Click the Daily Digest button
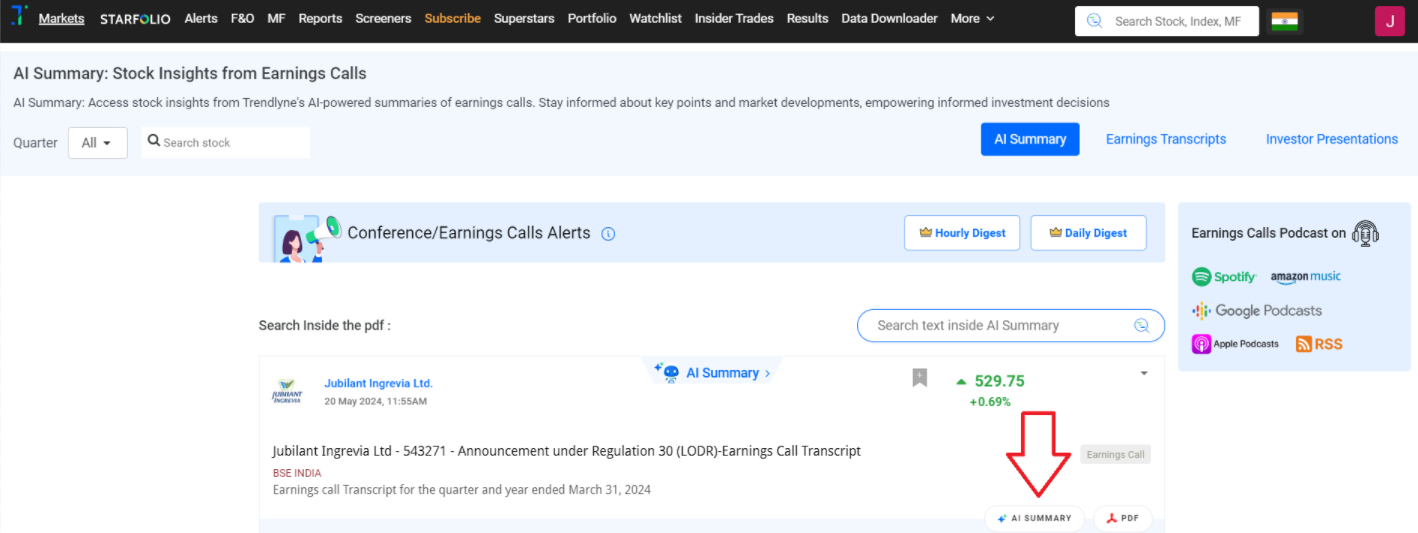This screenshot has height=533, width=1418. coord(1088,233)
